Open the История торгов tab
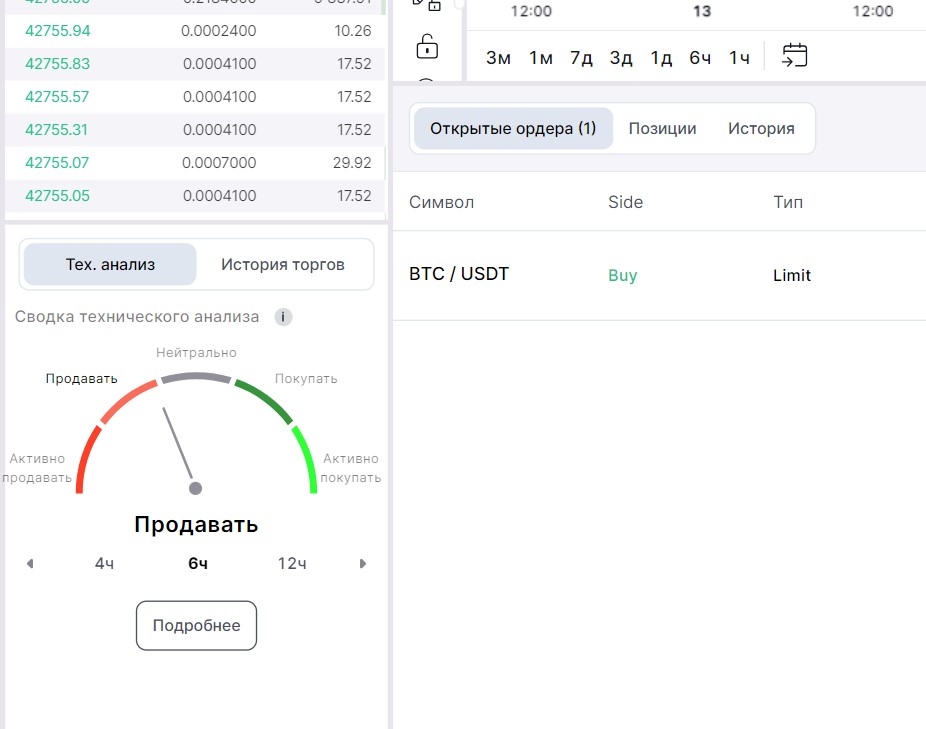The image size is (926, 729). [x=283, y=264]
